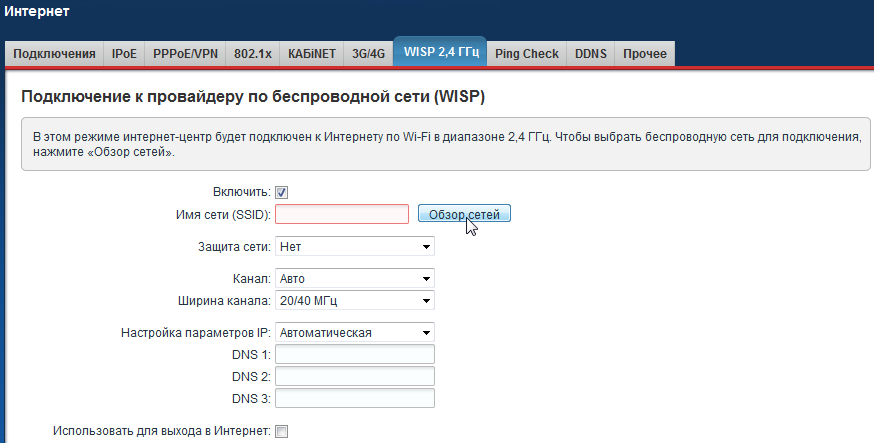This screenshot has width=874, height=443.
Task: Expand the Защита сети dropdown
Action: [x=354, y=246]
